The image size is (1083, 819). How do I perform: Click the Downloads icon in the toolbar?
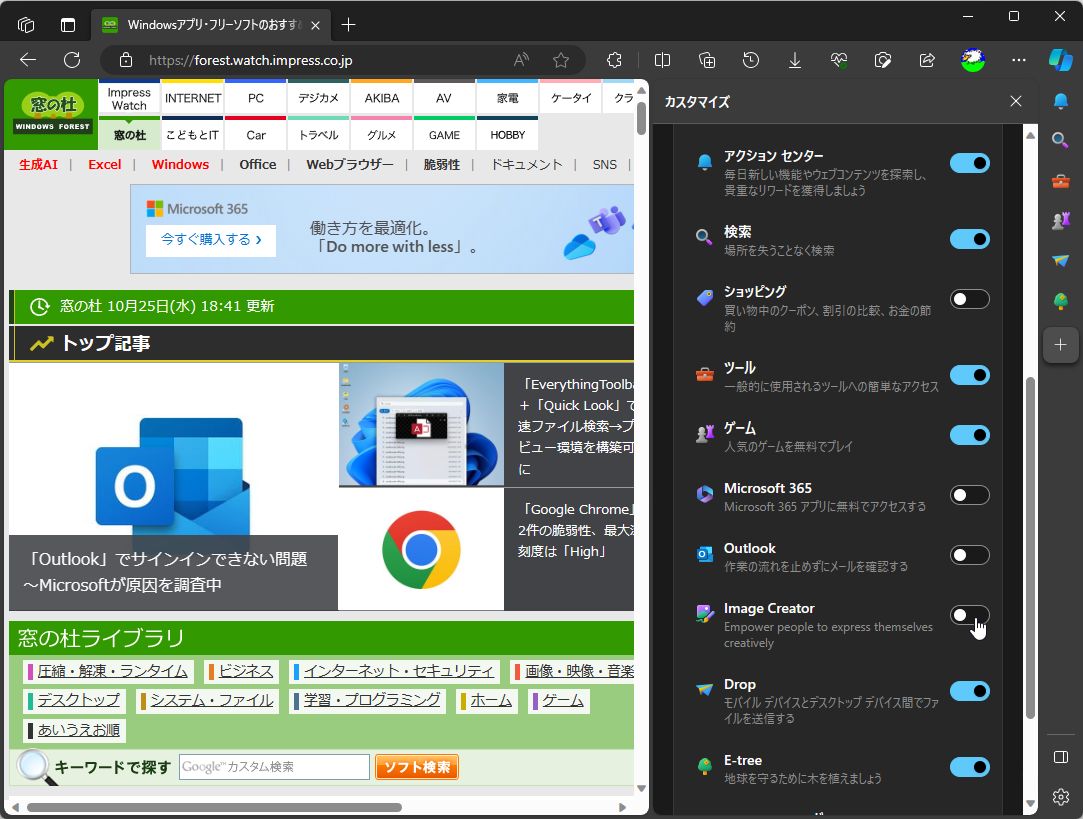point(794,60)
